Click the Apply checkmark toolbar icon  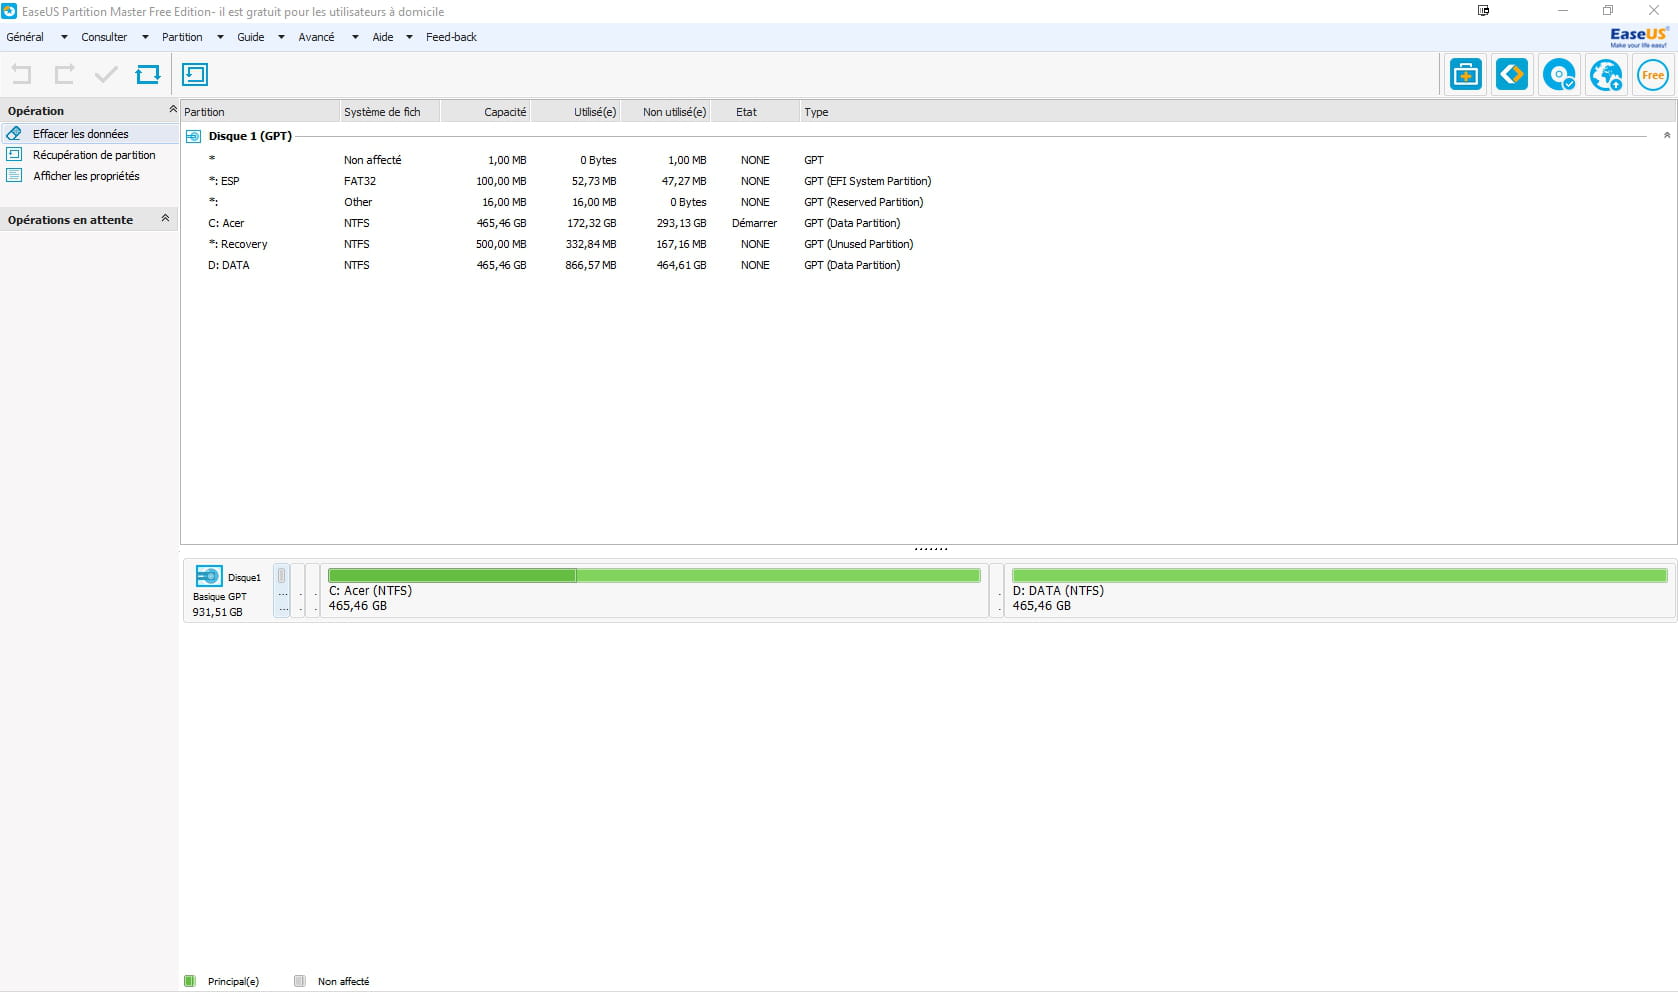click(106, 74)
